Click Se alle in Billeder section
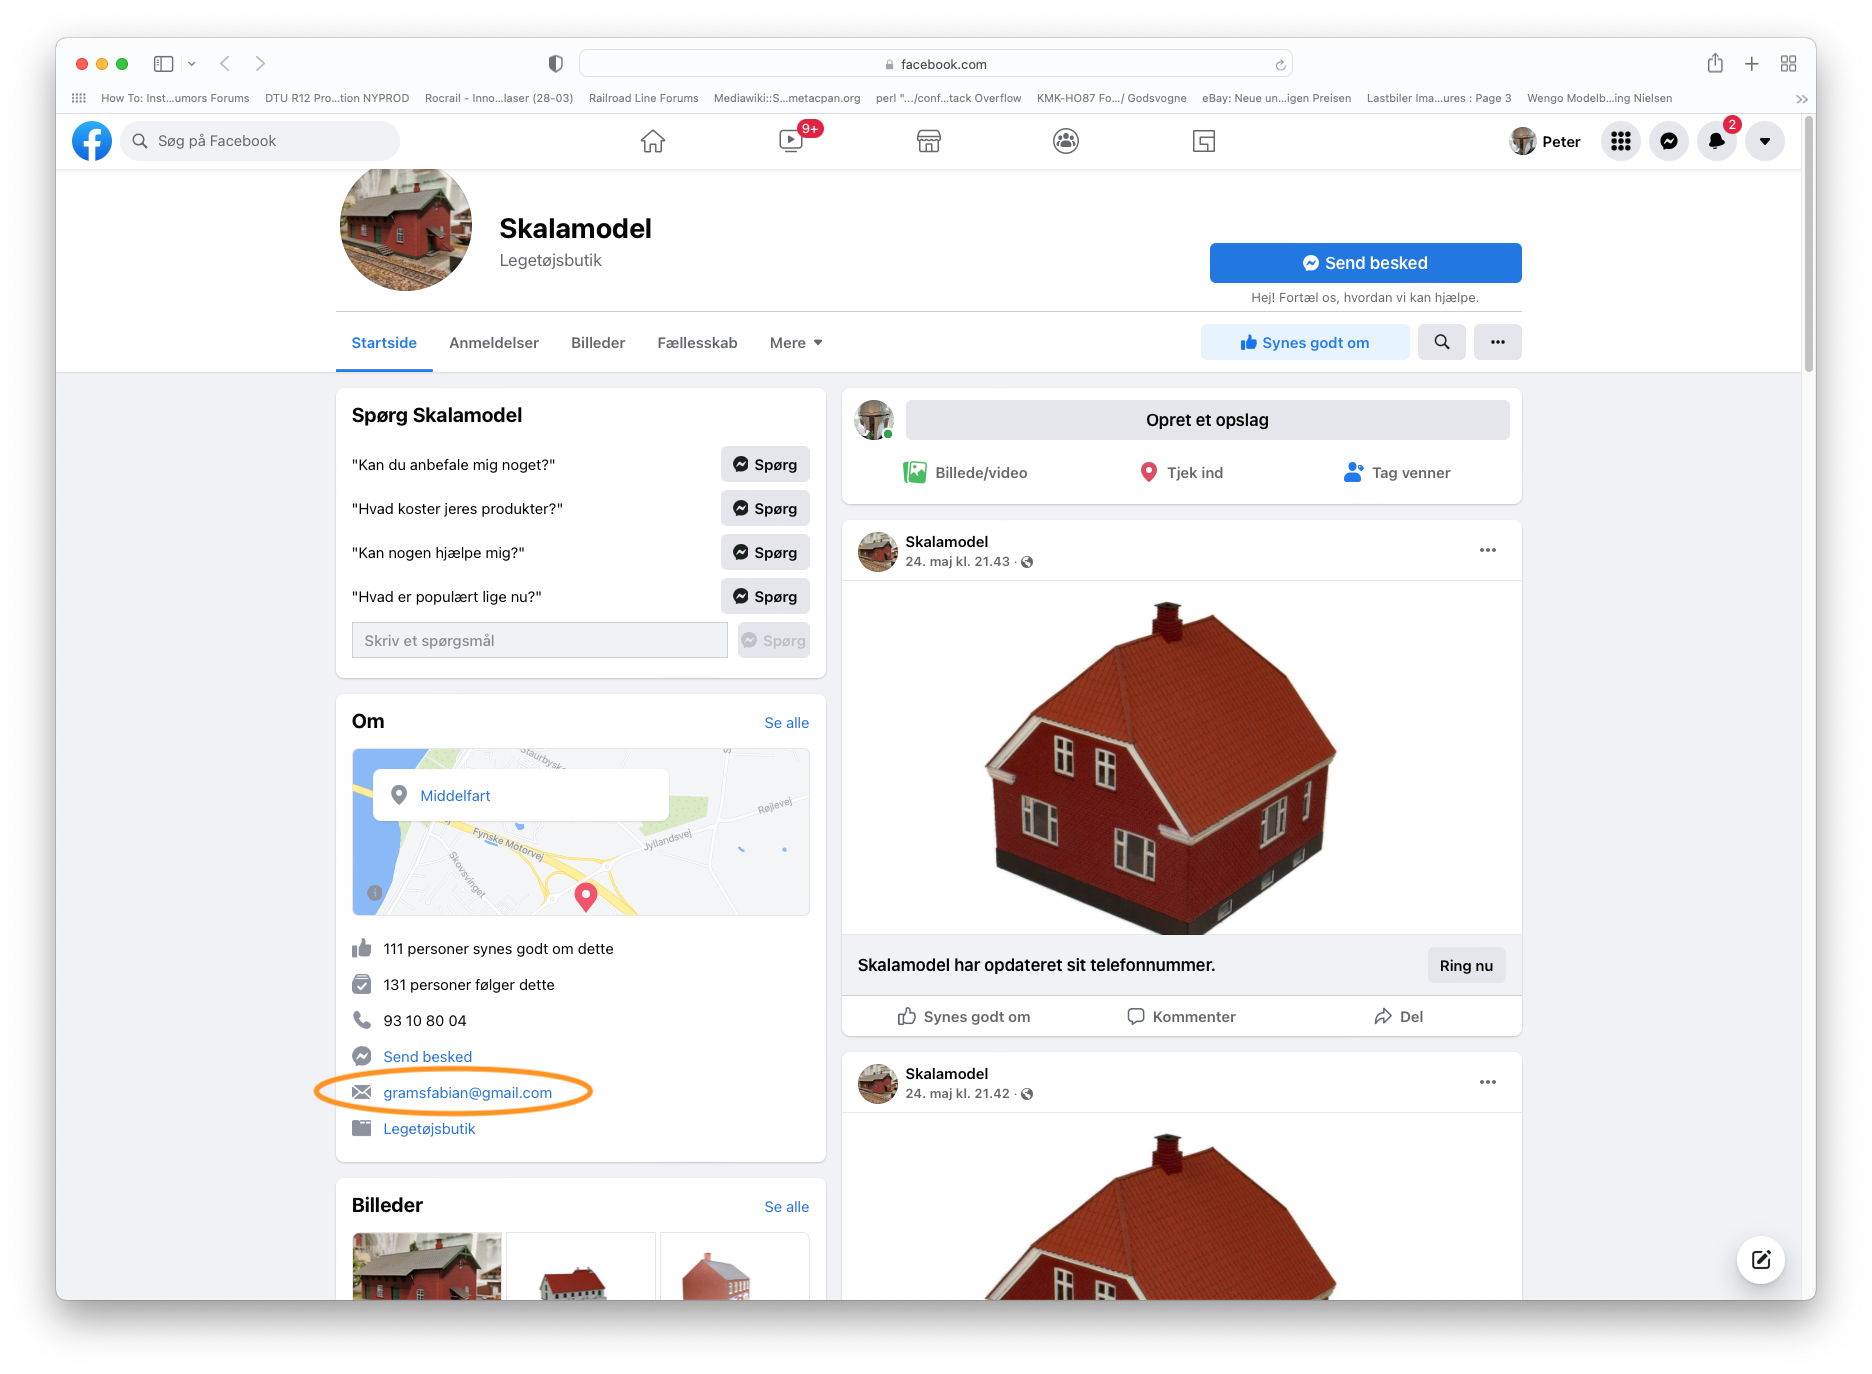 click(x=786, y=1206)
